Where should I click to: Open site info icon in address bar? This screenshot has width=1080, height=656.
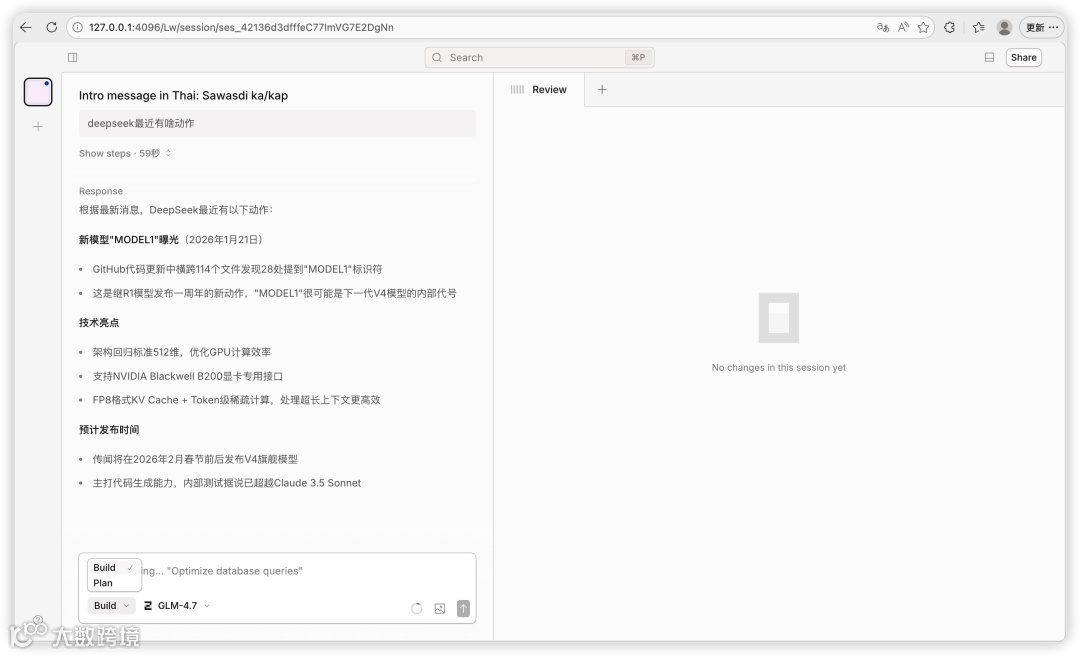point(78,28)
